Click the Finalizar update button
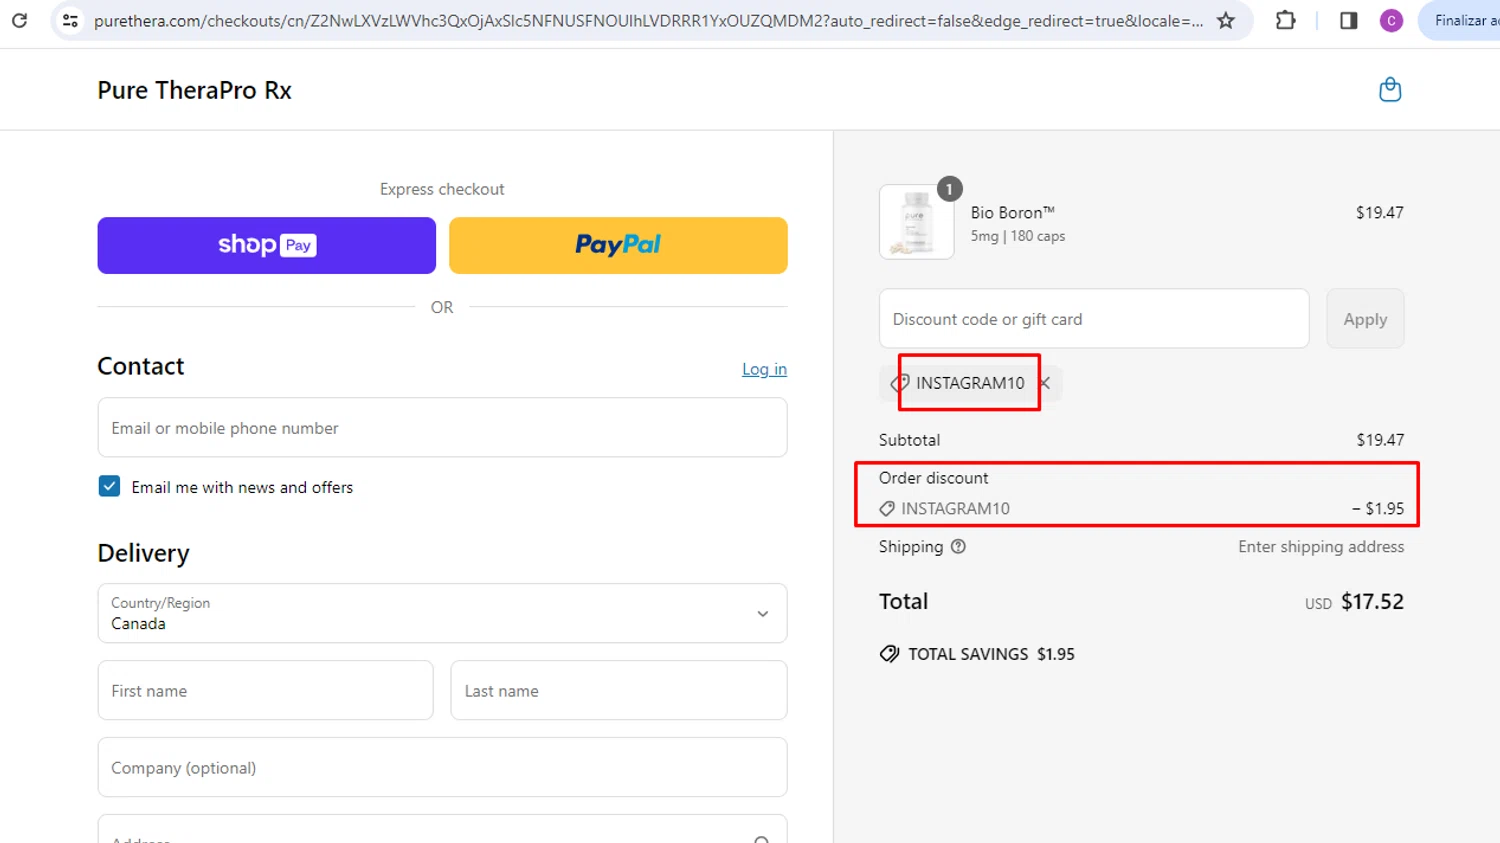 [x=1460, y=20]
